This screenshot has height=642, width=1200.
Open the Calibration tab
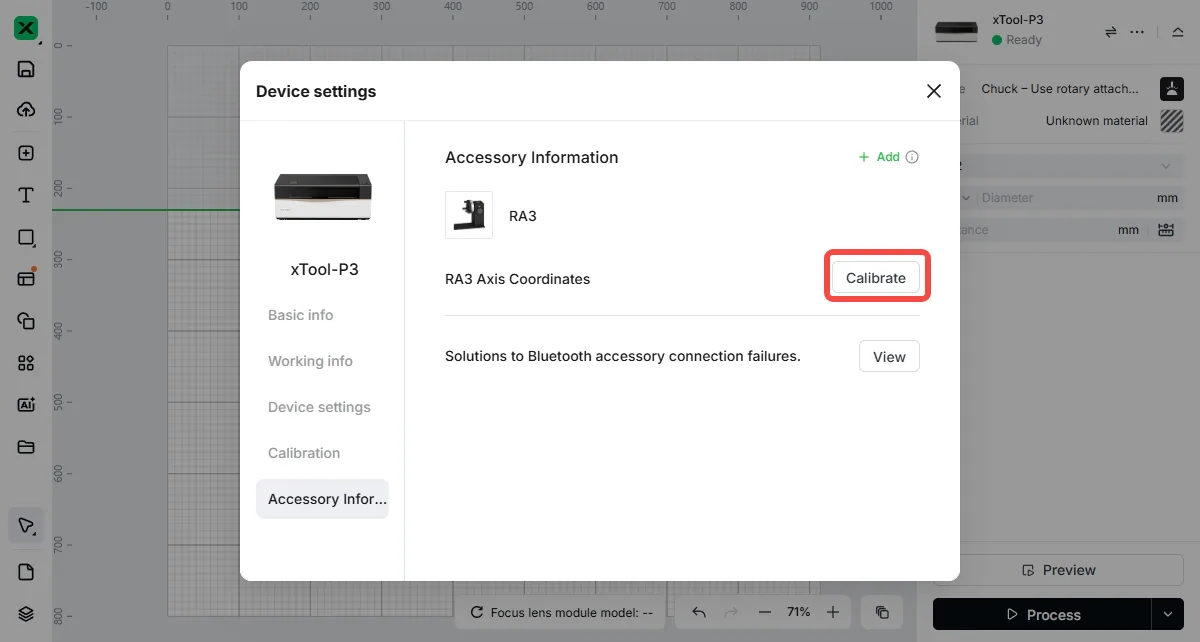click(304, 453)
